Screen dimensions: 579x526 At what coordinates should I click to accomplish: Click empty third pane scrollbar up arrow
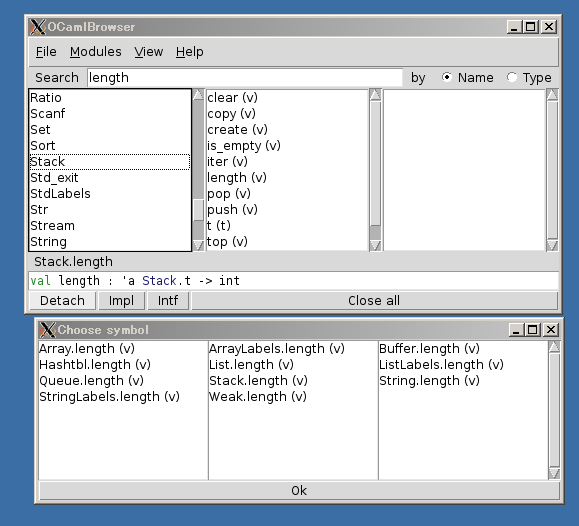pos(552,95)
